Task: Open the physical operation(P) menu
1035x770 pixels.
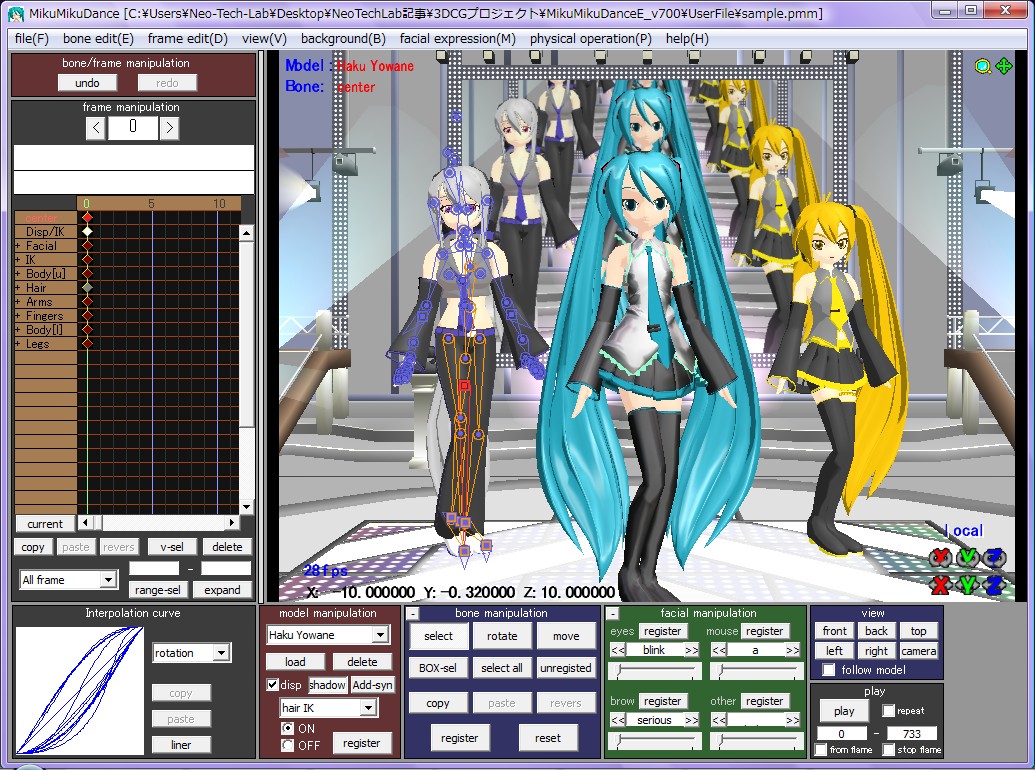Action: pyautogui.click(x=591, y=39)
